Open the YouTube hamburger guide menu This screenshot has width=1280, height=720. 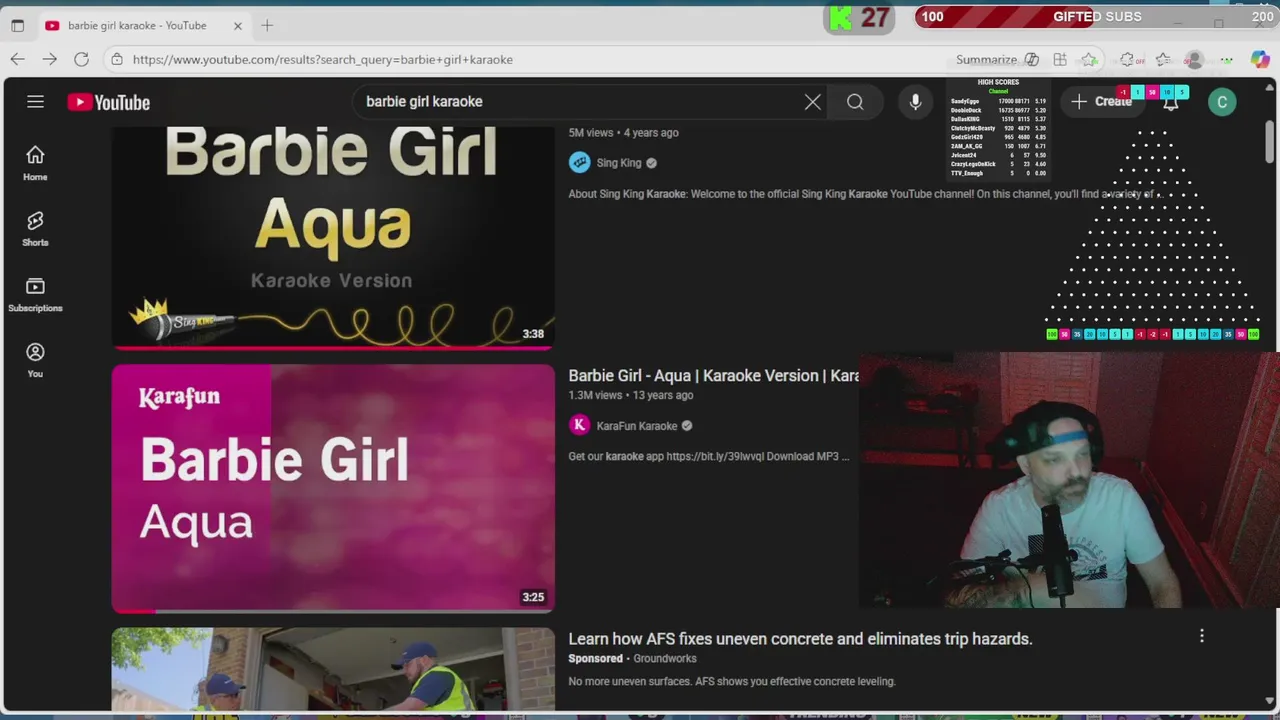[x=35, y=101]
